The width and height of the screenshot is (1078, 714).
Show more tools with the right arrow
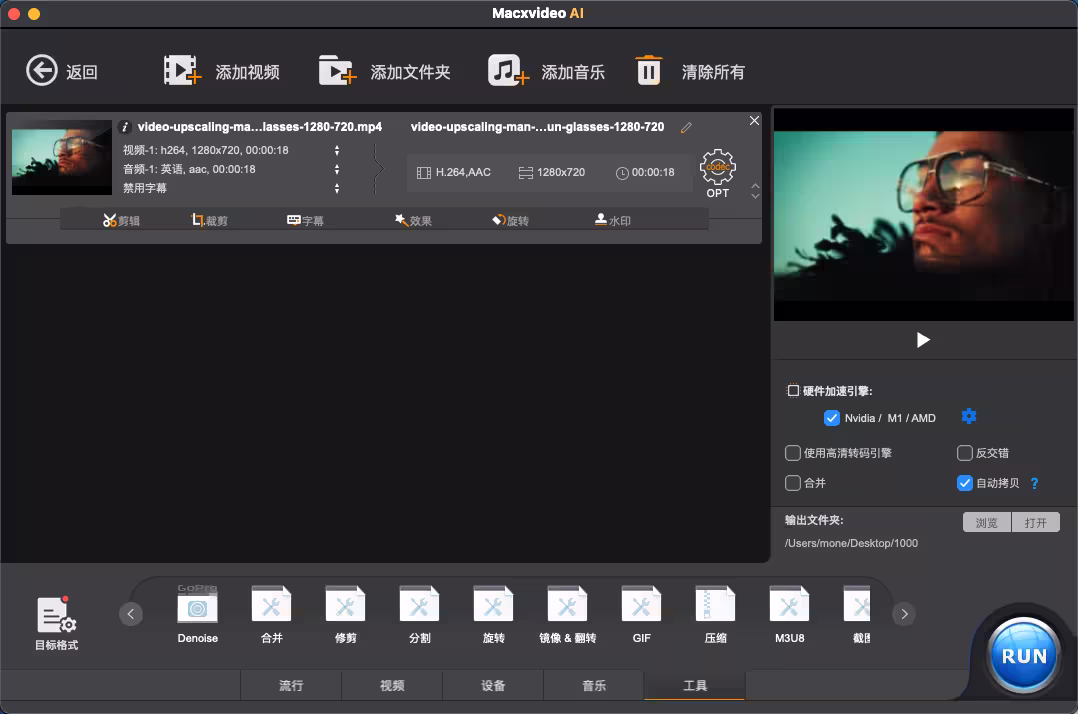coord(905,614)
